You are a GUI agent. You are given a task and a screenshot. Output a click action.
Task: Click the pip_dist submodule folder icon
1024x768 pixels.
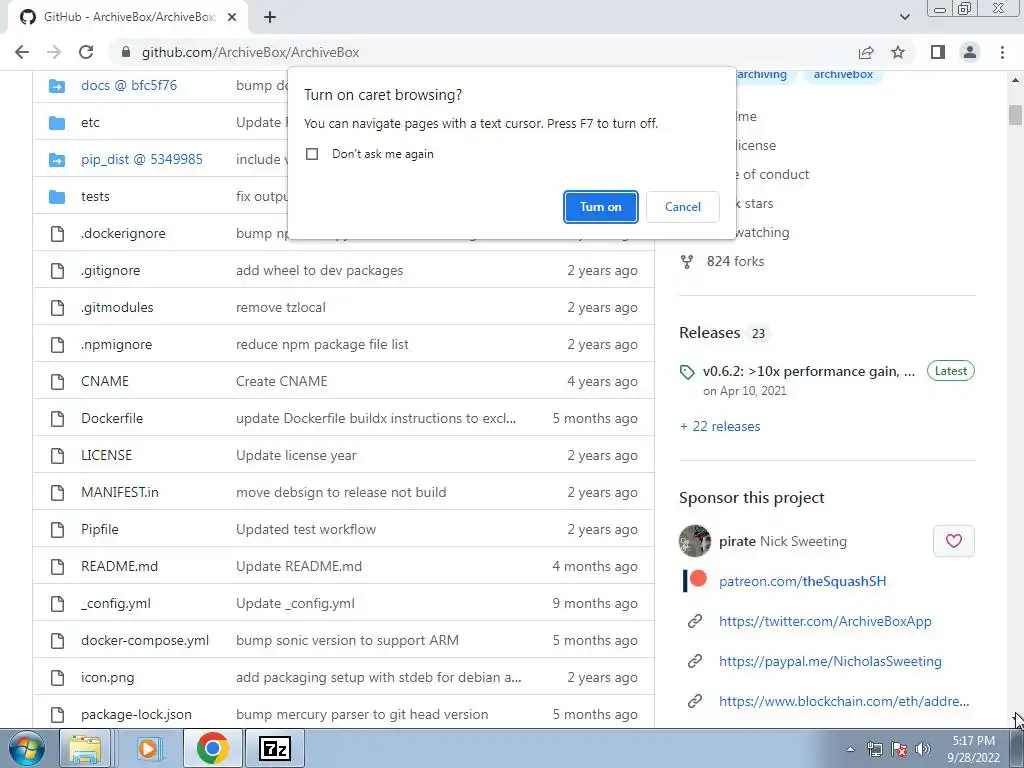tap(57, 159)
